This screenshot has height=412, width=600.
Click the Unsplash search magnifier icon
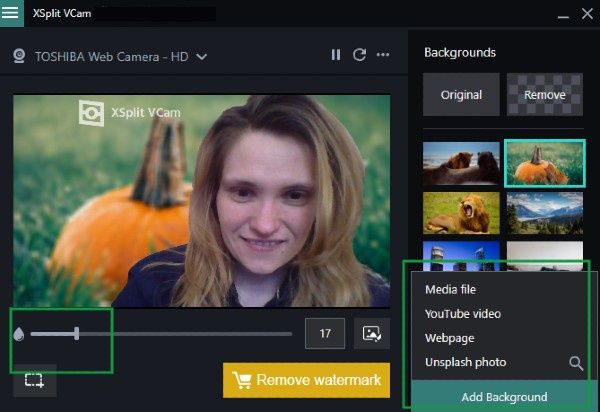click(576, 363)
